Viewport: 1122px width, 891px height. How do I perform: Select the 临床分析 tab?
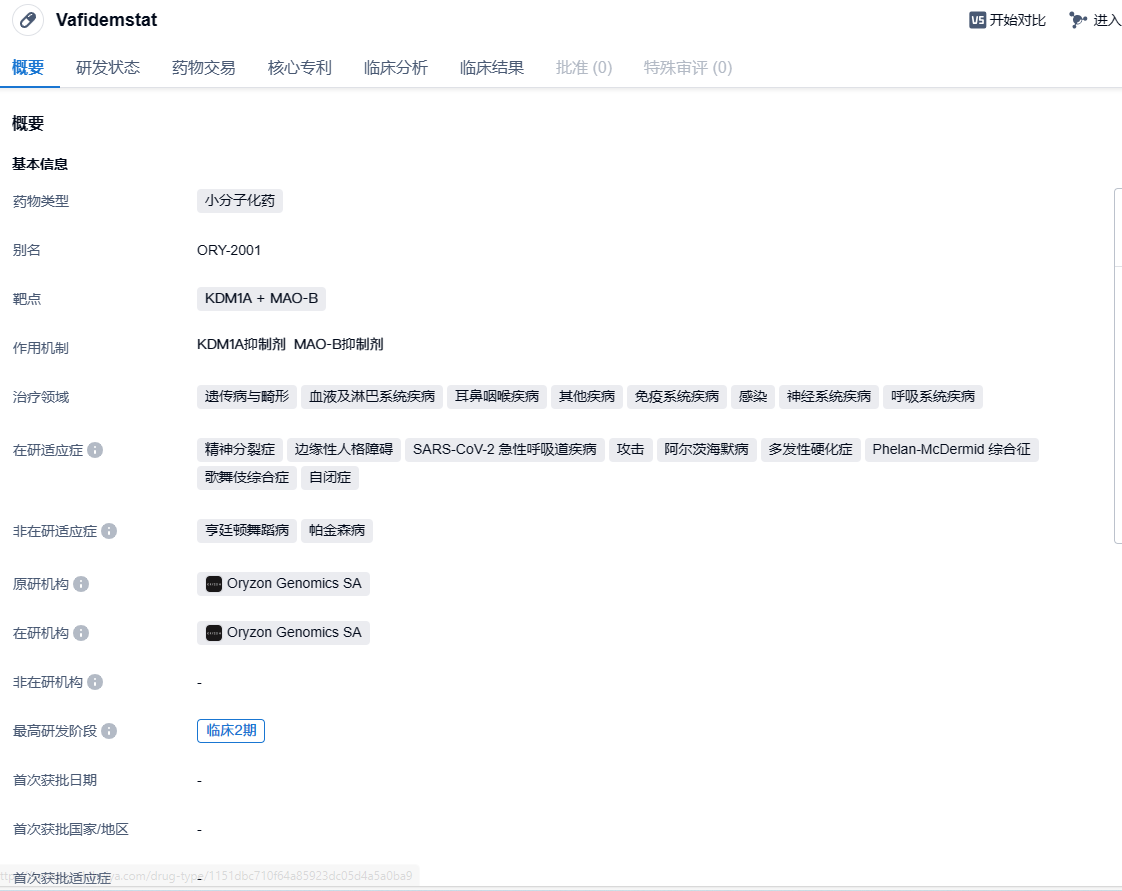[396, 68]
